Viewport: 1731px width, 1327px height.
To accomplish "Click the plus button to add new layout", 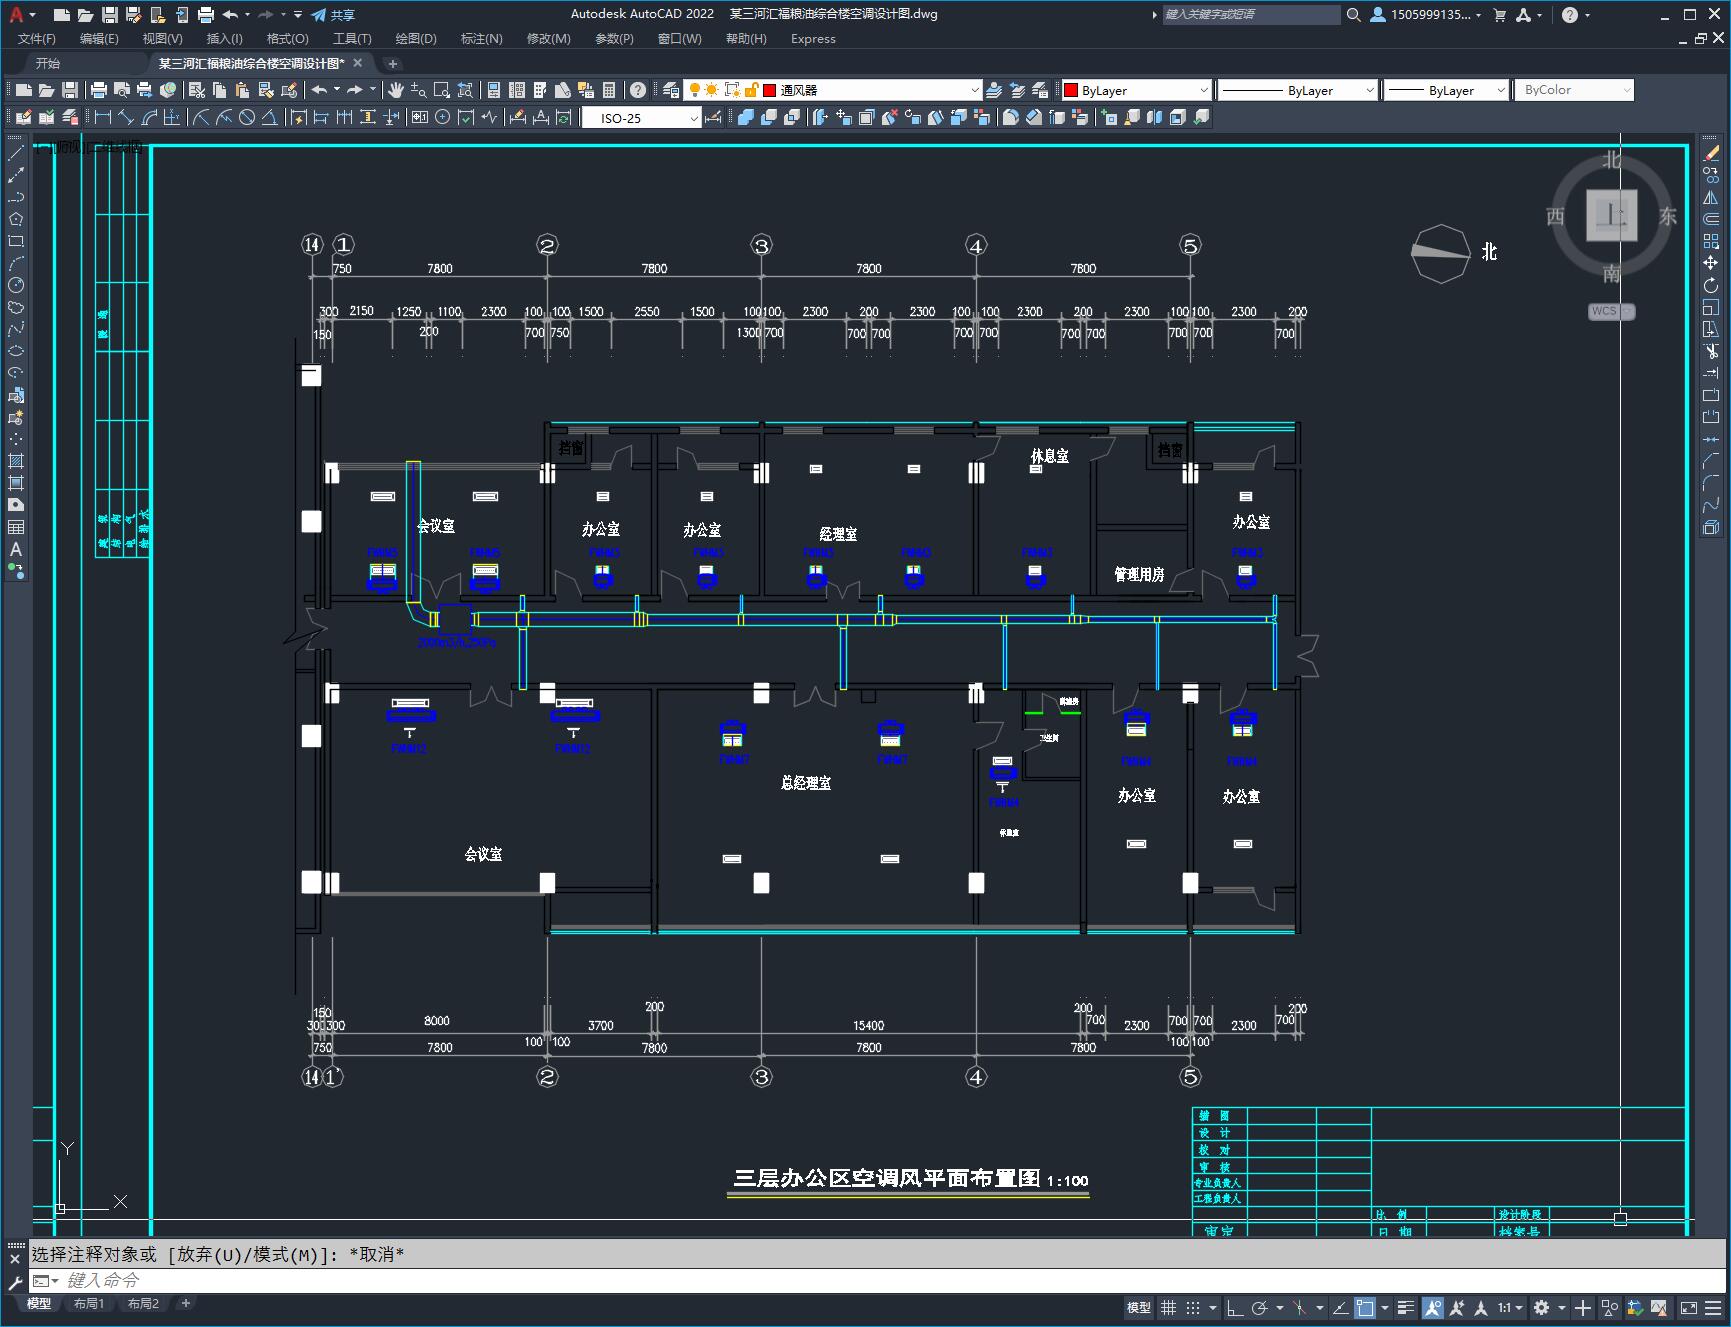I will click(185, 1303).
